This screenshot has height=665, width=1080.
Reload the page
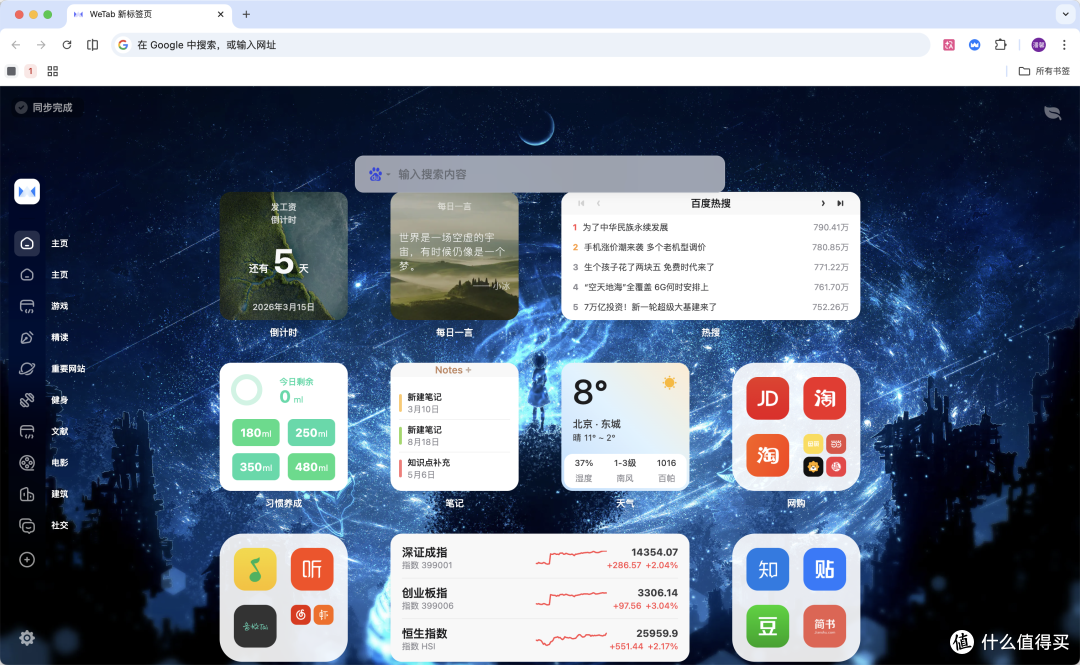pos(67,45)
